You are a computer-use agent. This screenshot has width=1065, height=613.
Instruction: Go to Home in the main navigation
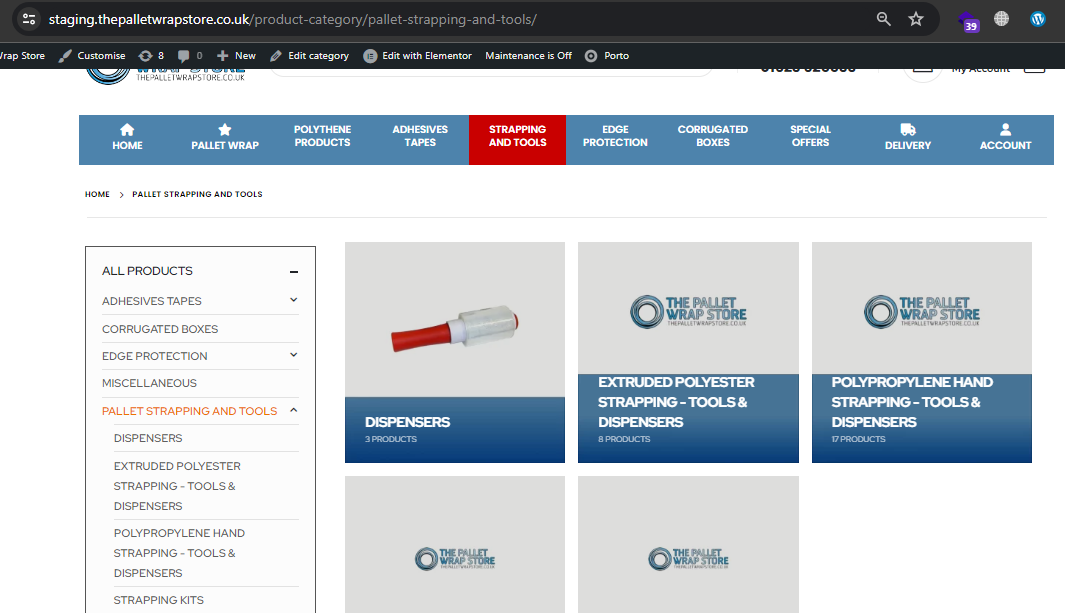pos(128,137)
